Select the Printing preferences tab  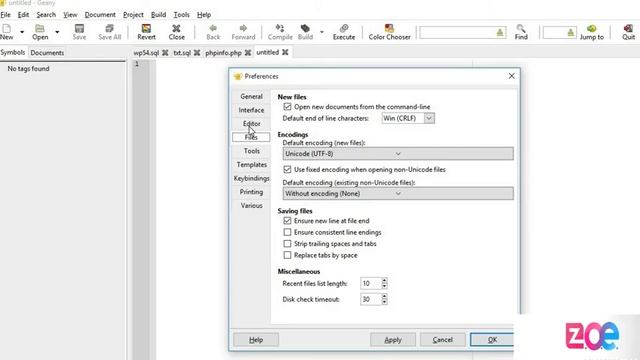point(251,192)
